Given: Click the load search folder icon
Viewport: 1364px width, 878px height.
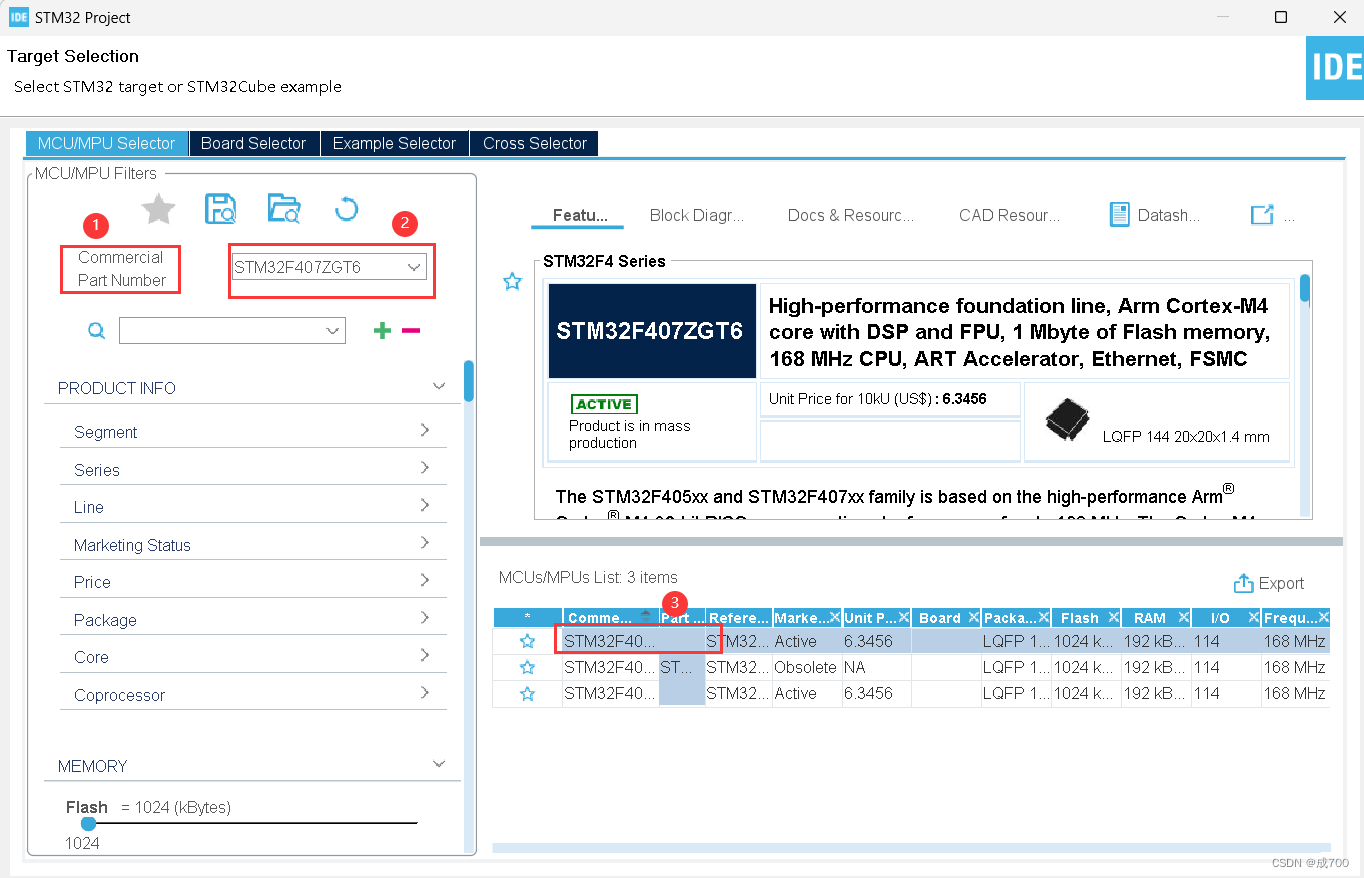Looking at the screenshot, I should [x=284, y=208].
